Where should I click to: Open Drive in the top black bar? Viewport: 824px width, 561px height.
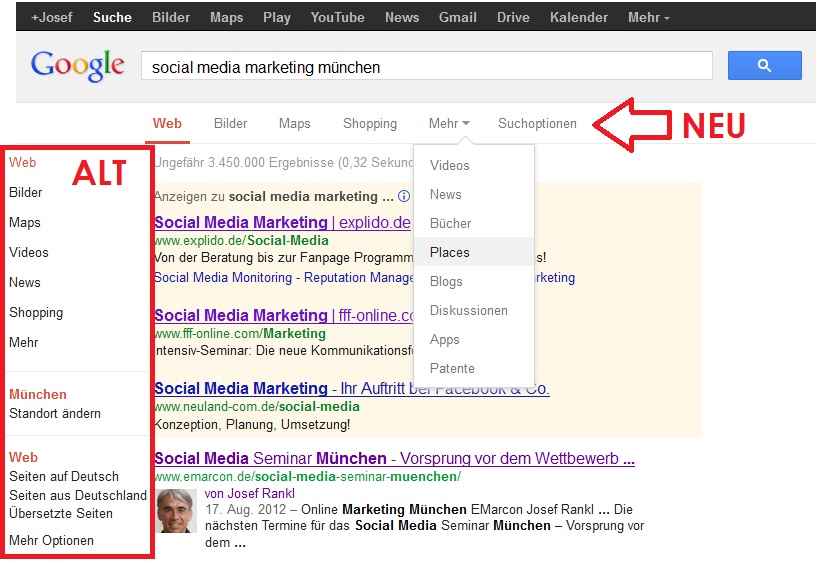[513, 17]
